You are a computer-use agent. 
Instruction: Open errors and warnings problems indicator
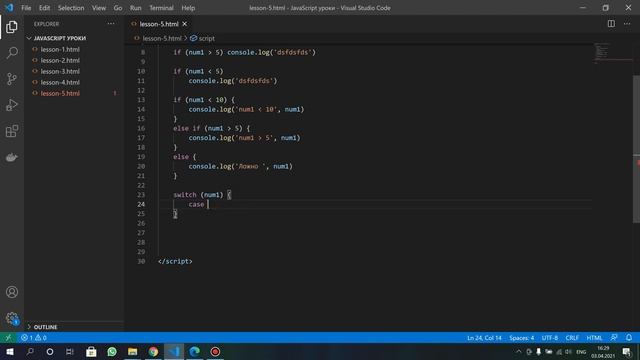(34, 338)
